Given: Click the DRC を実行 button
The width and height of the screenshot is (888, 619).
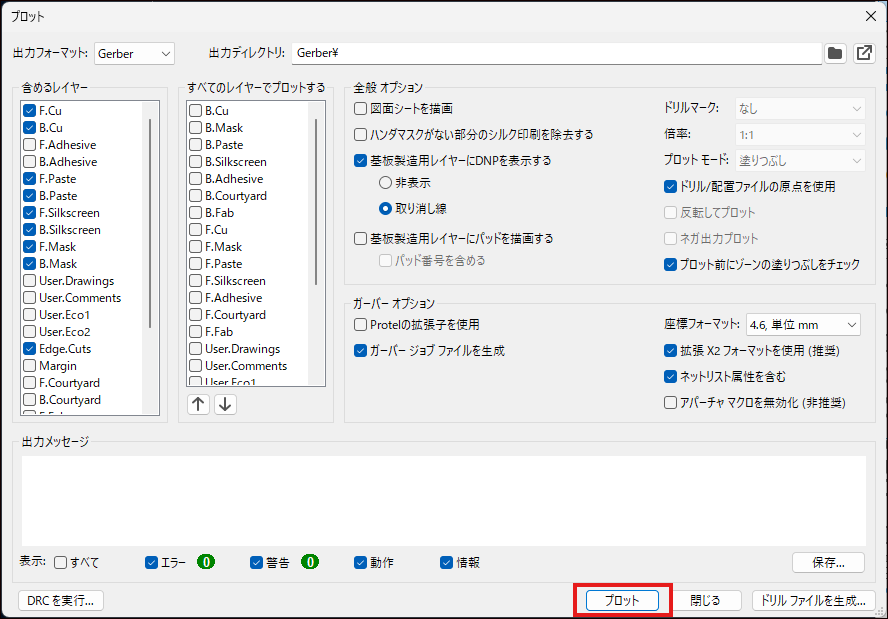Looking at the screenshot, I should point(62,600).
